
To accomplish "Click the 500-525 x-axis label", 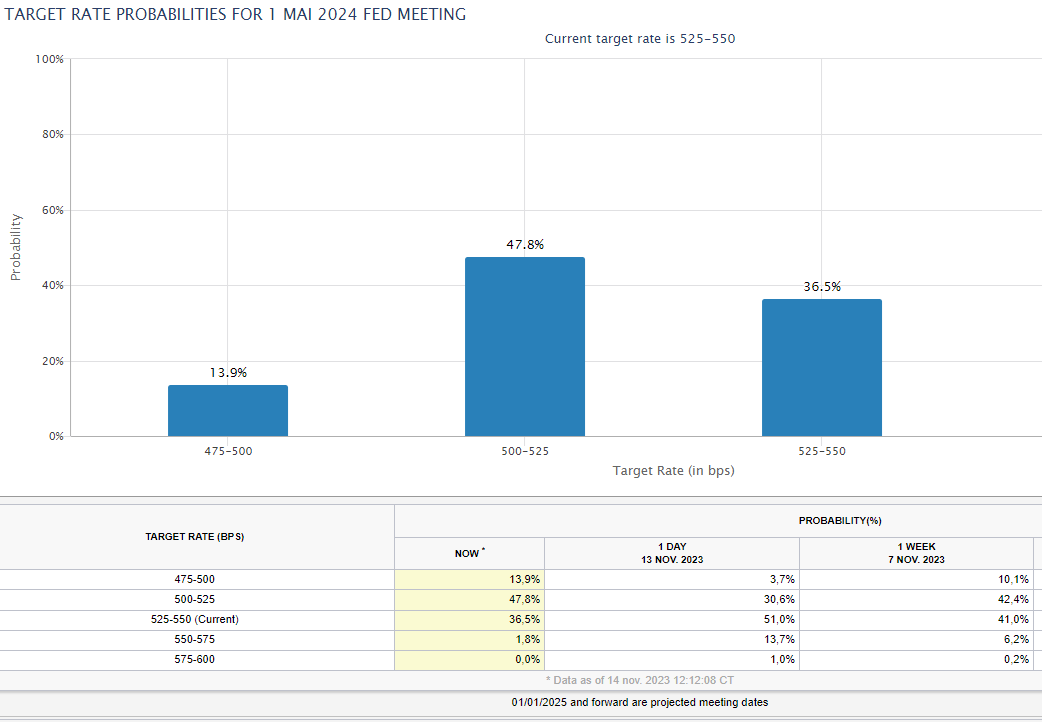I will (525, 451).
